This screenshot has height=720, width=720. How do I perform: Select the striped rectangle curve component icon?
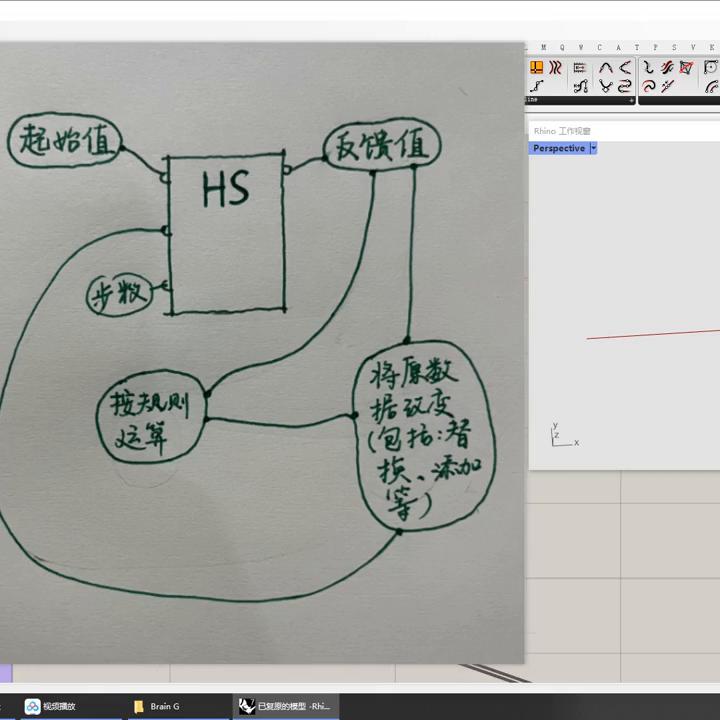pos(580,68)
